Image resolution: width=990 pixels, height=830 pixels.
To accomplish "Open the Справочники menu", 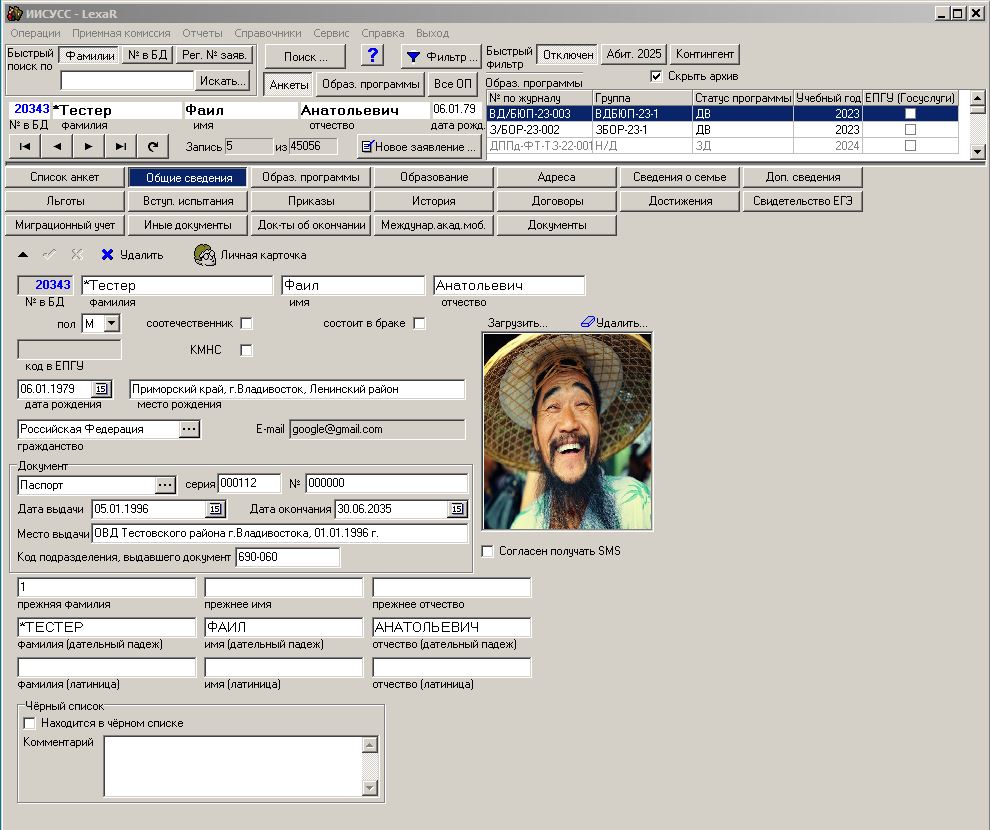I will coord(267,33).
